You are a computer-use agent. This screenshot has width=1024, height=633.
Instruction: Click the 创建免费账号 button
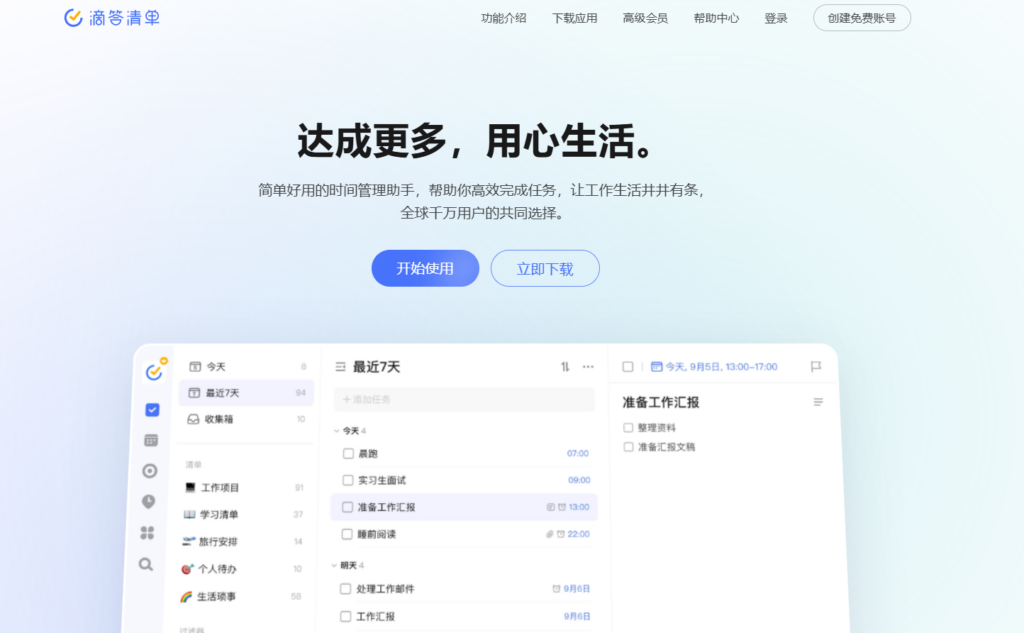pos(861,17)
